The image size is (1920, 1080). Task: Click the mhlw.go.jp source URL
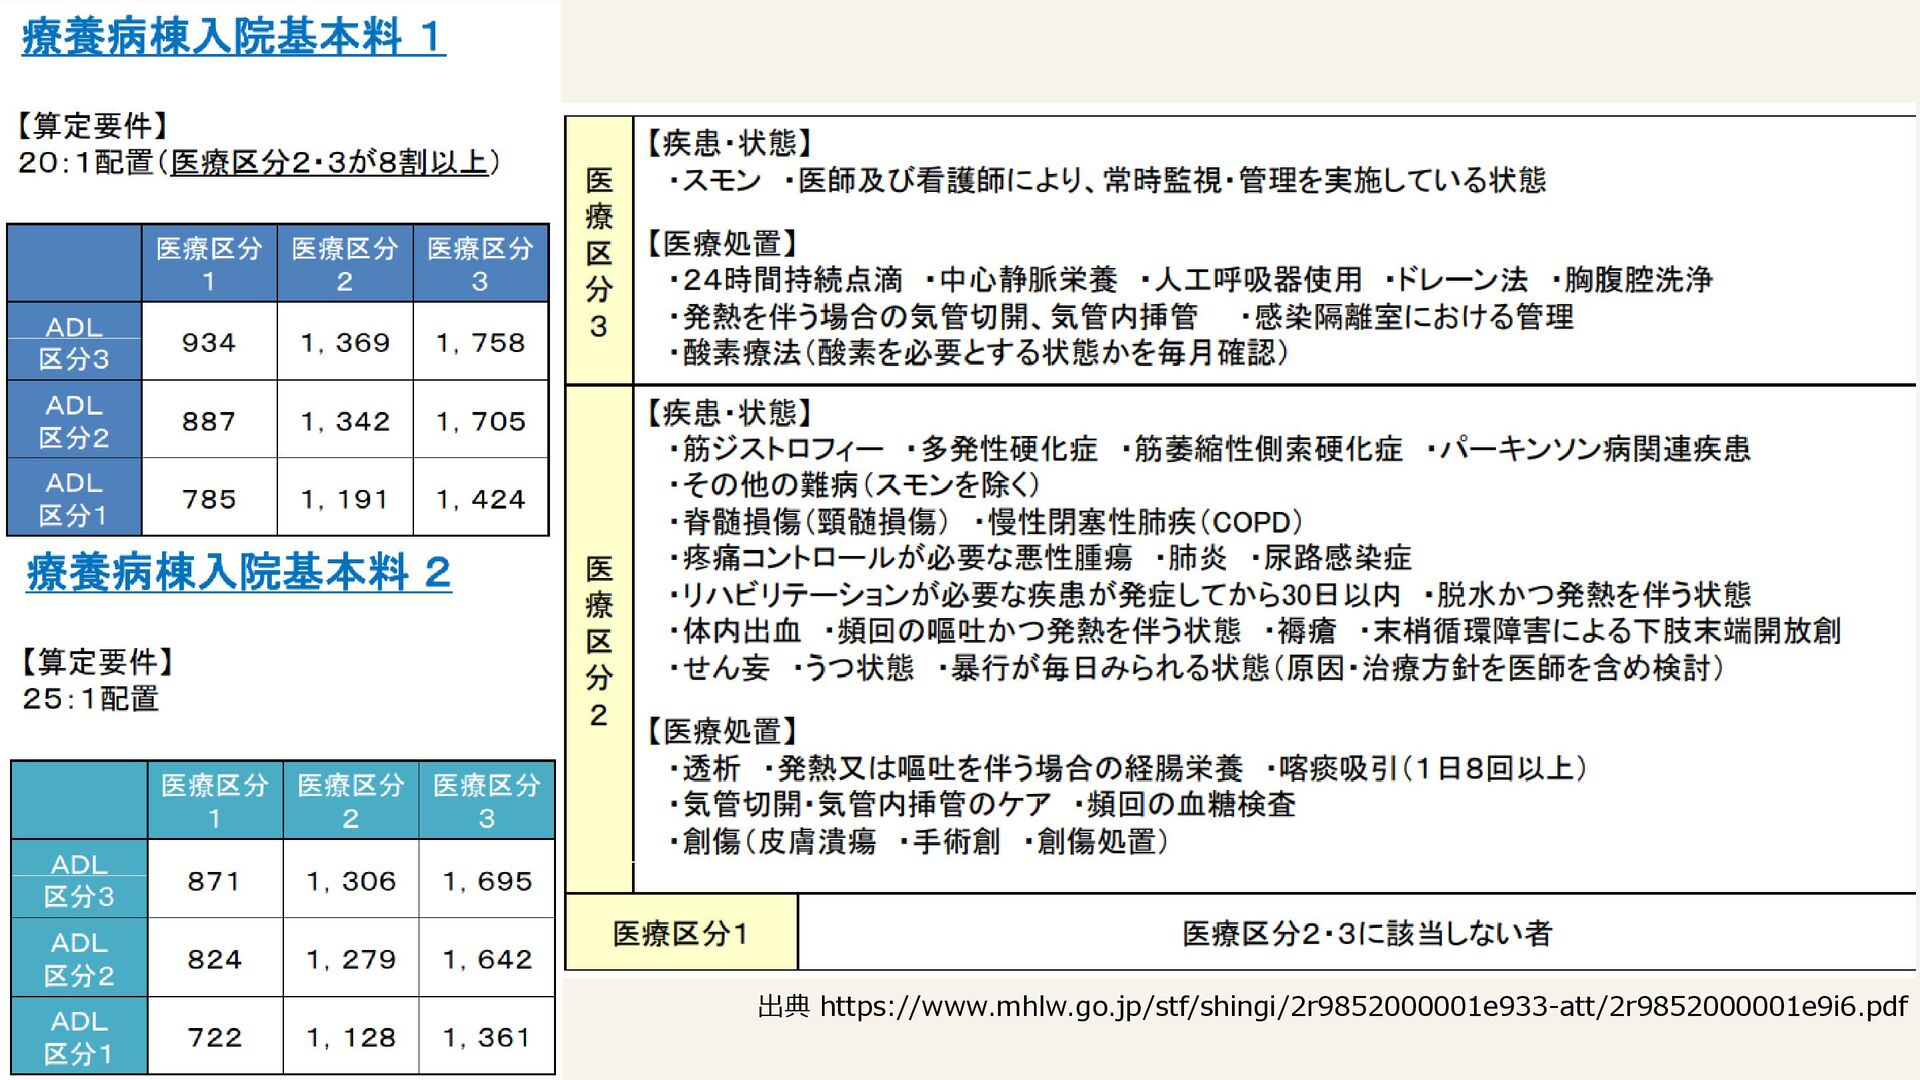pyautogui.click(x=1363, y=1006)
